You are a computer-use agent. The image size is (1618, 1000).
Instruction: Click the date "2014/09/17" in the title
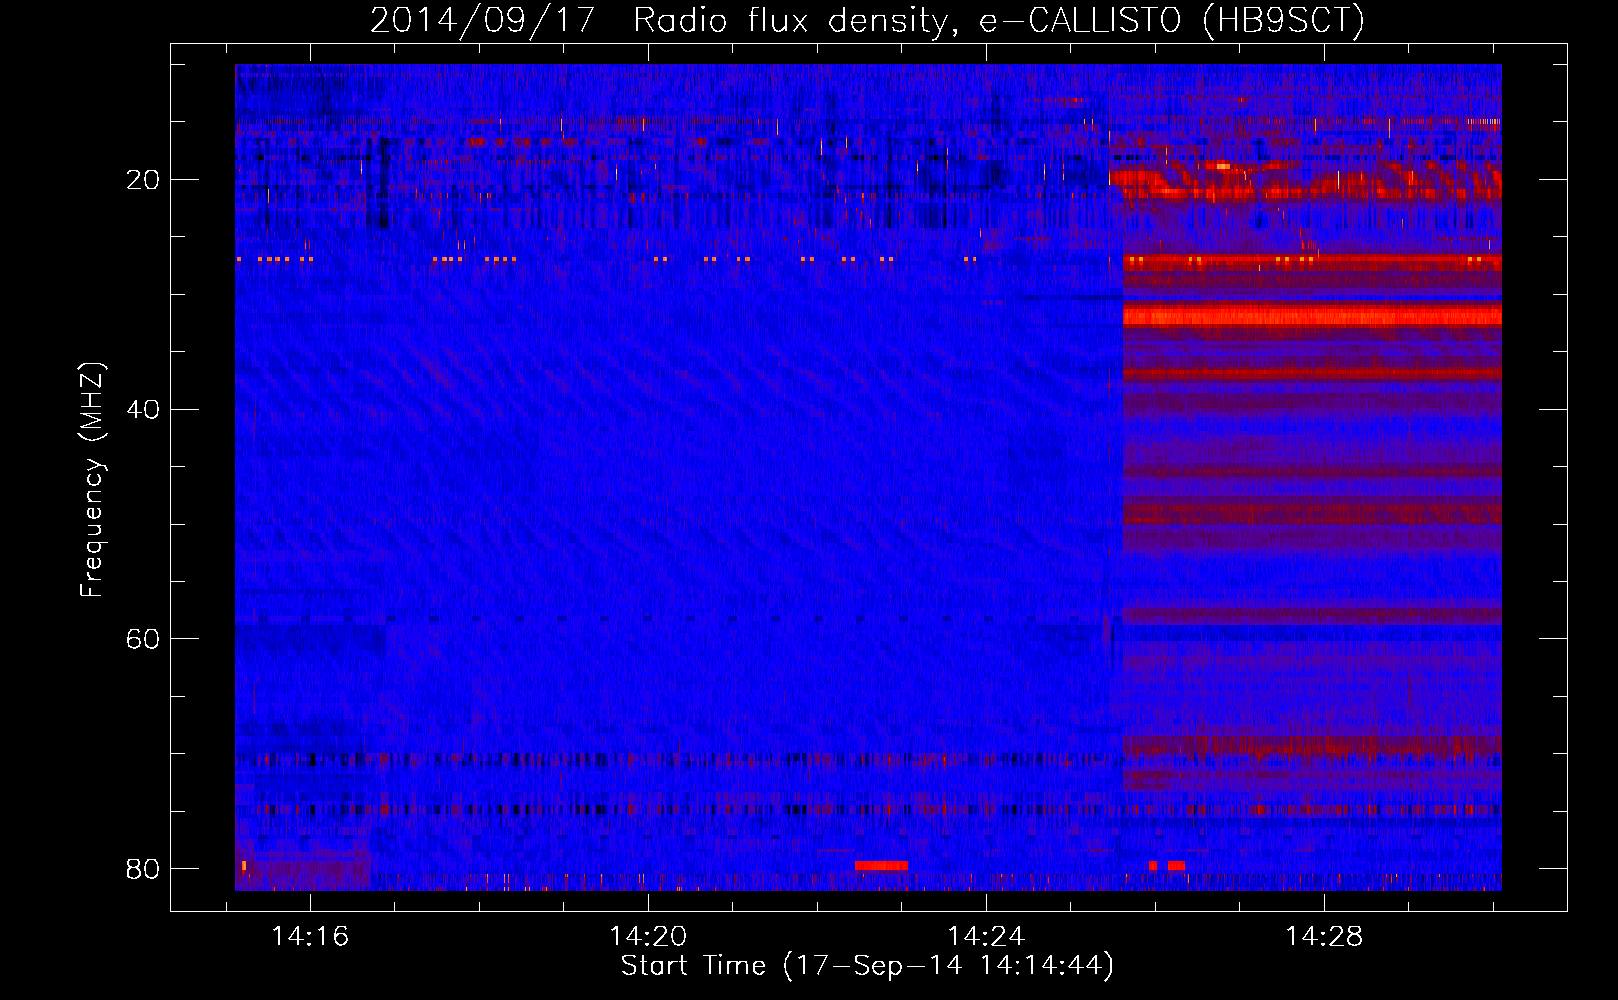[x=483, y=20]
